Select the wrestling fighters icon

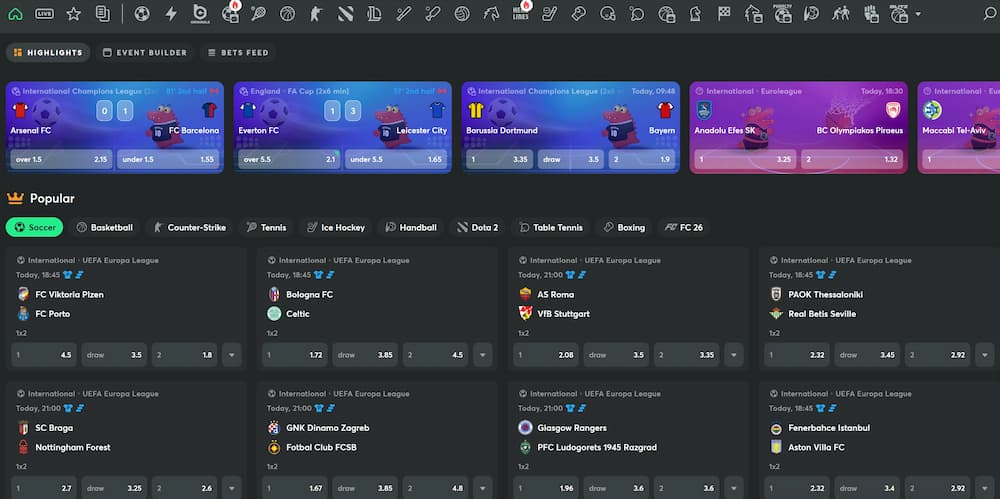point(841,14)
